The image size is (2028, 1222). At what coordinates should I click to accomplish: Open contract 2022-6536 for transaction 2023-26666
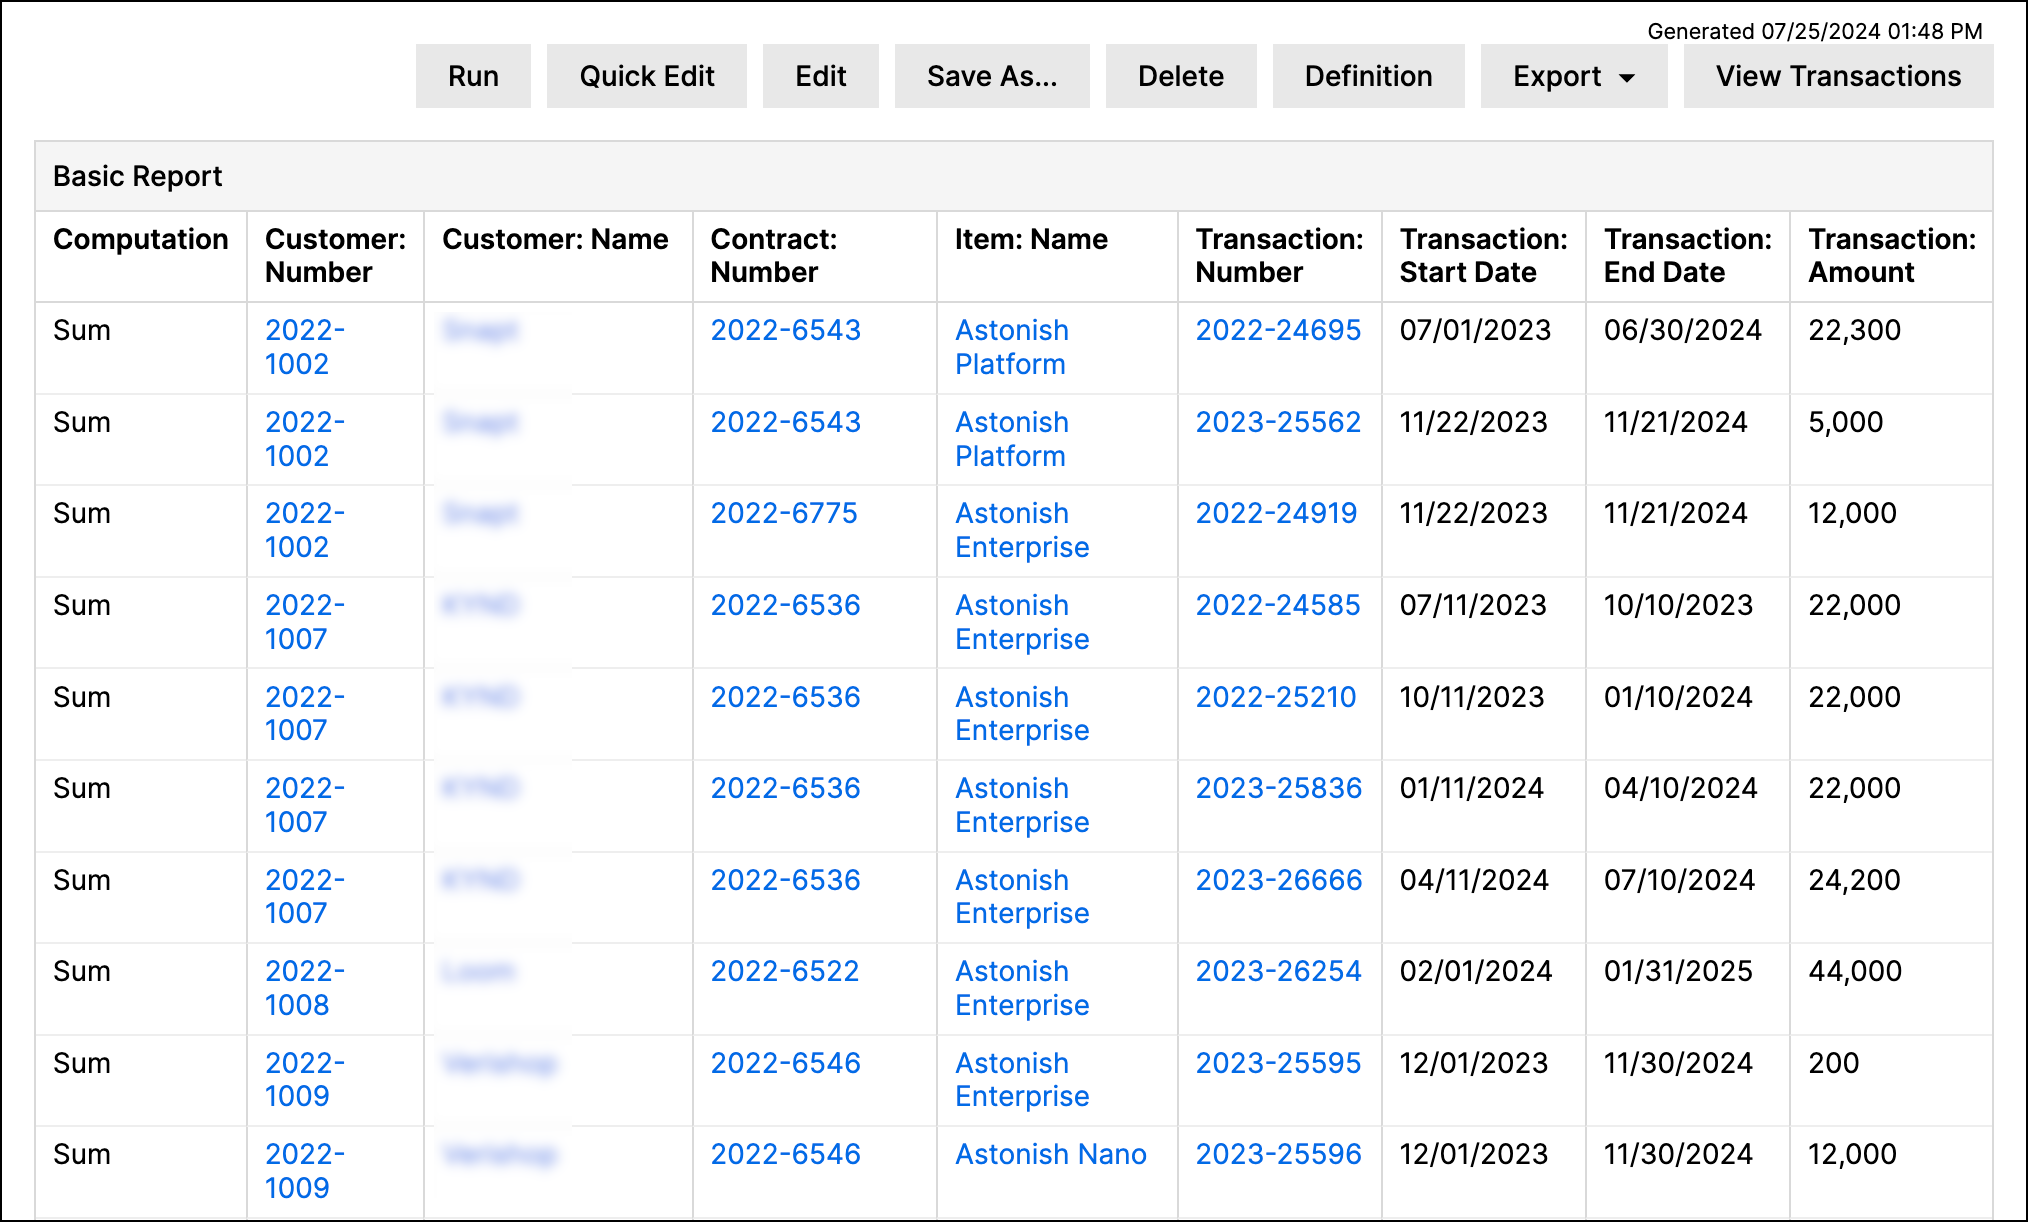coord(786,880)
